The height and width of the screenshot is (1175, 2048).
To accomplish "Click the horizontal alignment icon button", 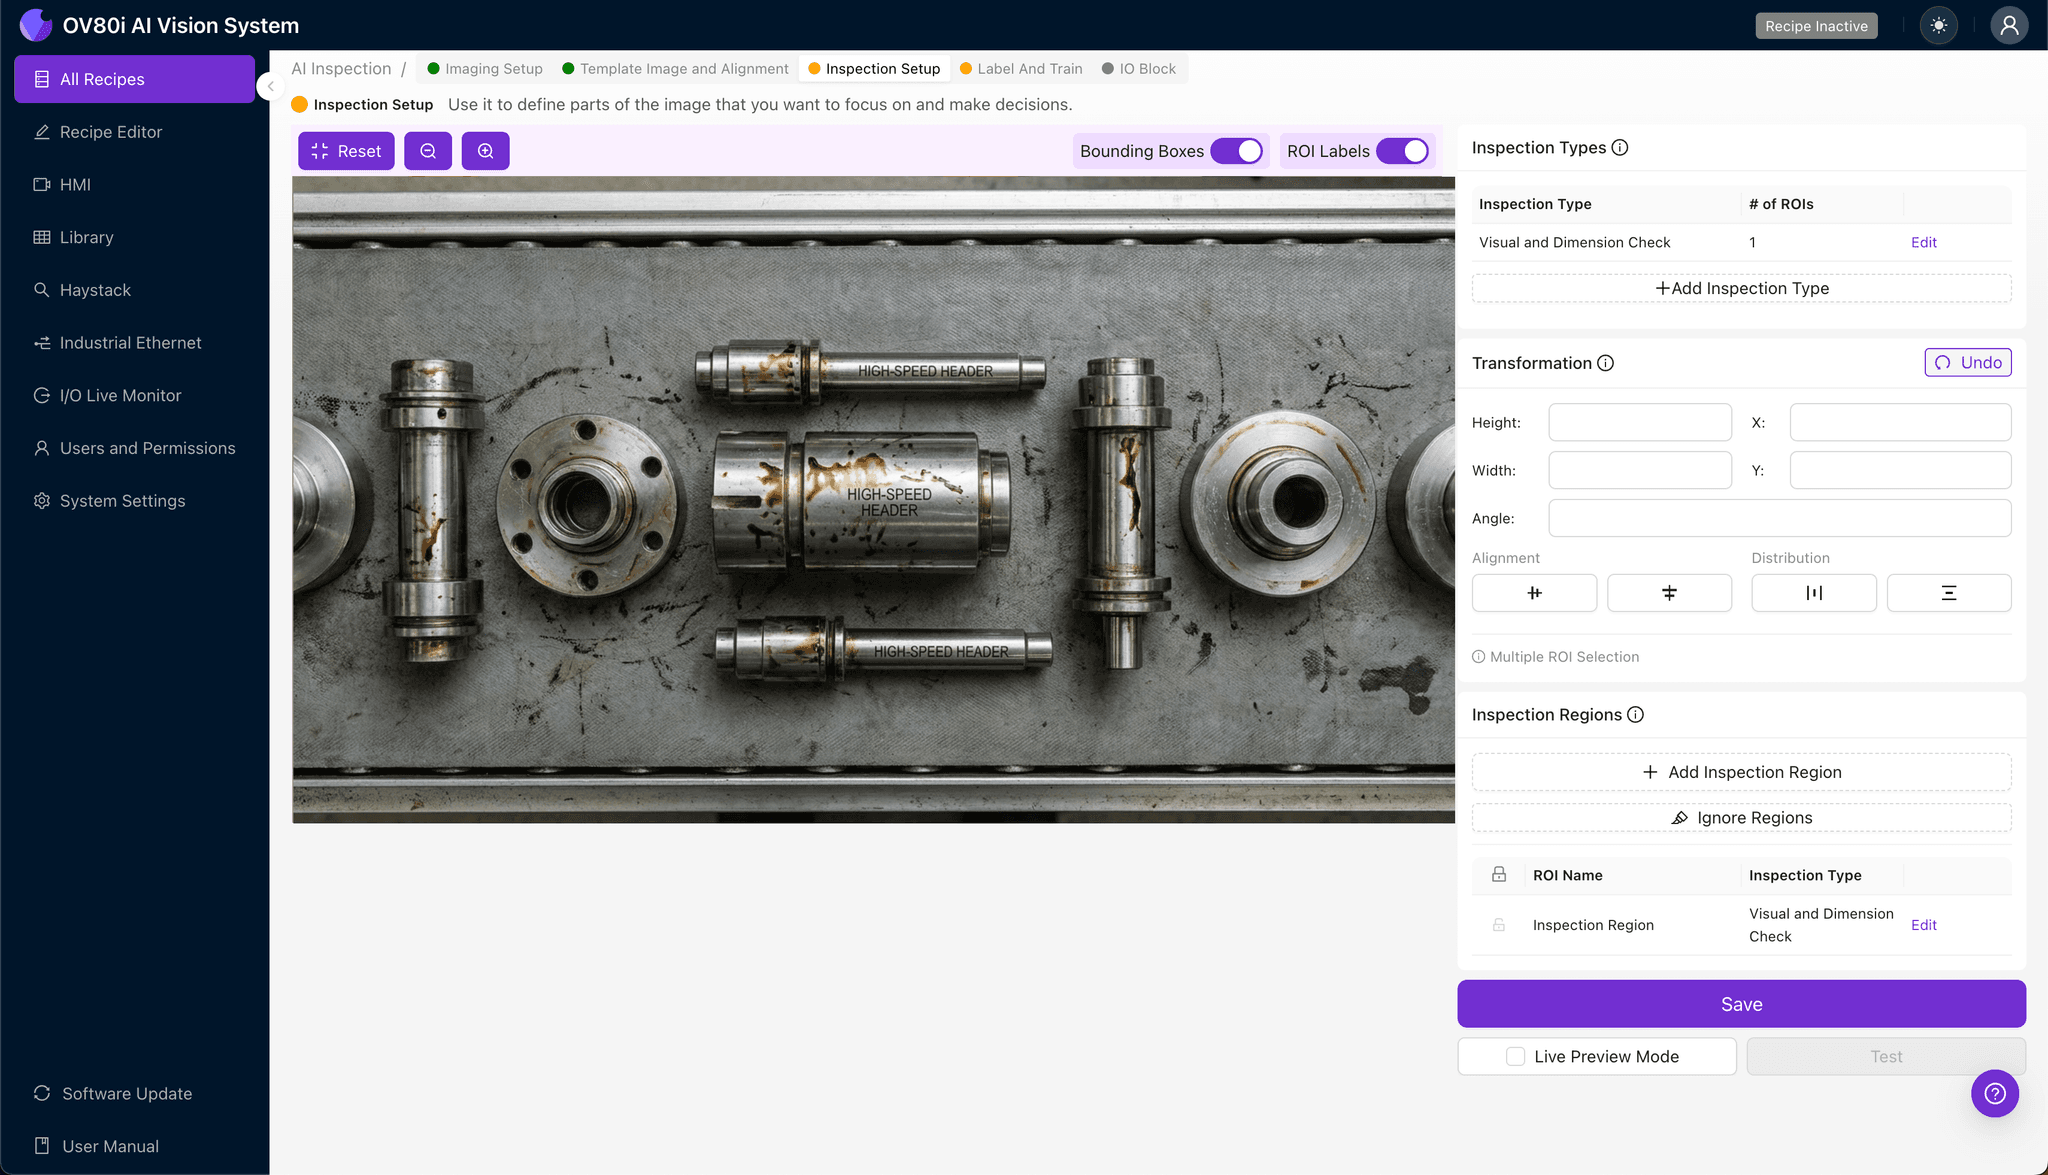I will 1534,593.
